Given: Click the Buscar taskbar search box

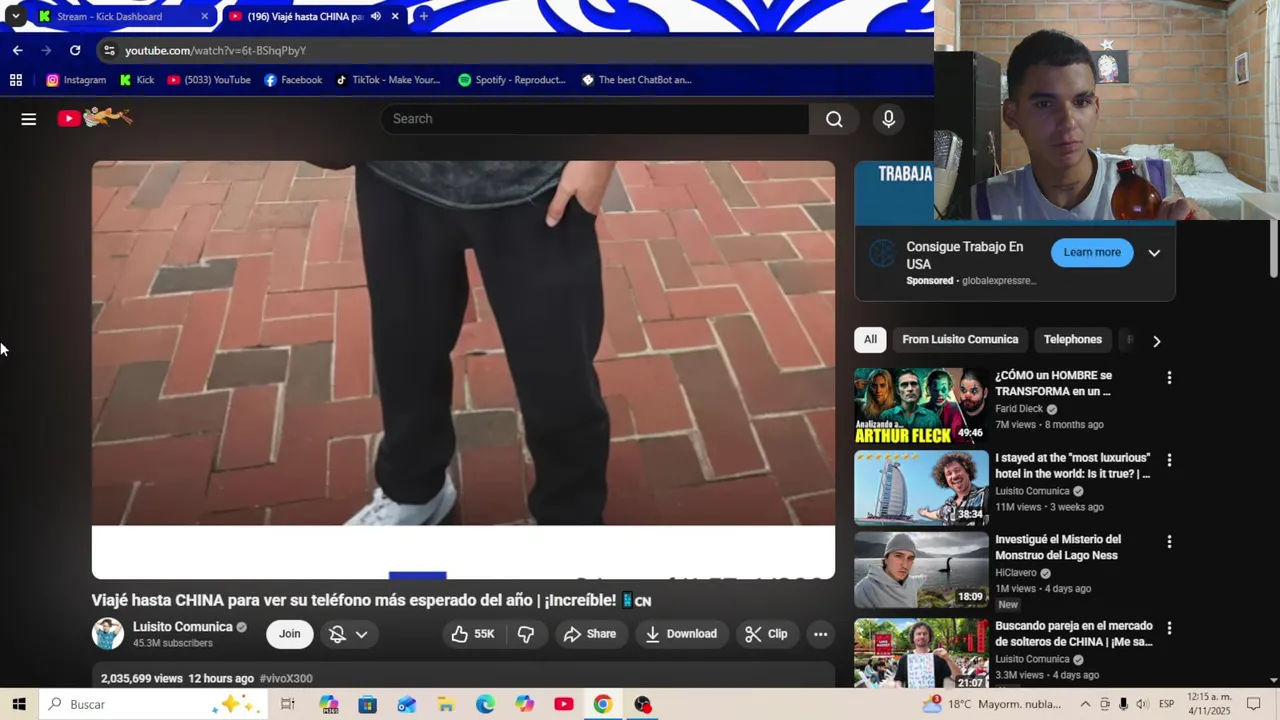Looking at the screenshot, I should coord(154,704).
